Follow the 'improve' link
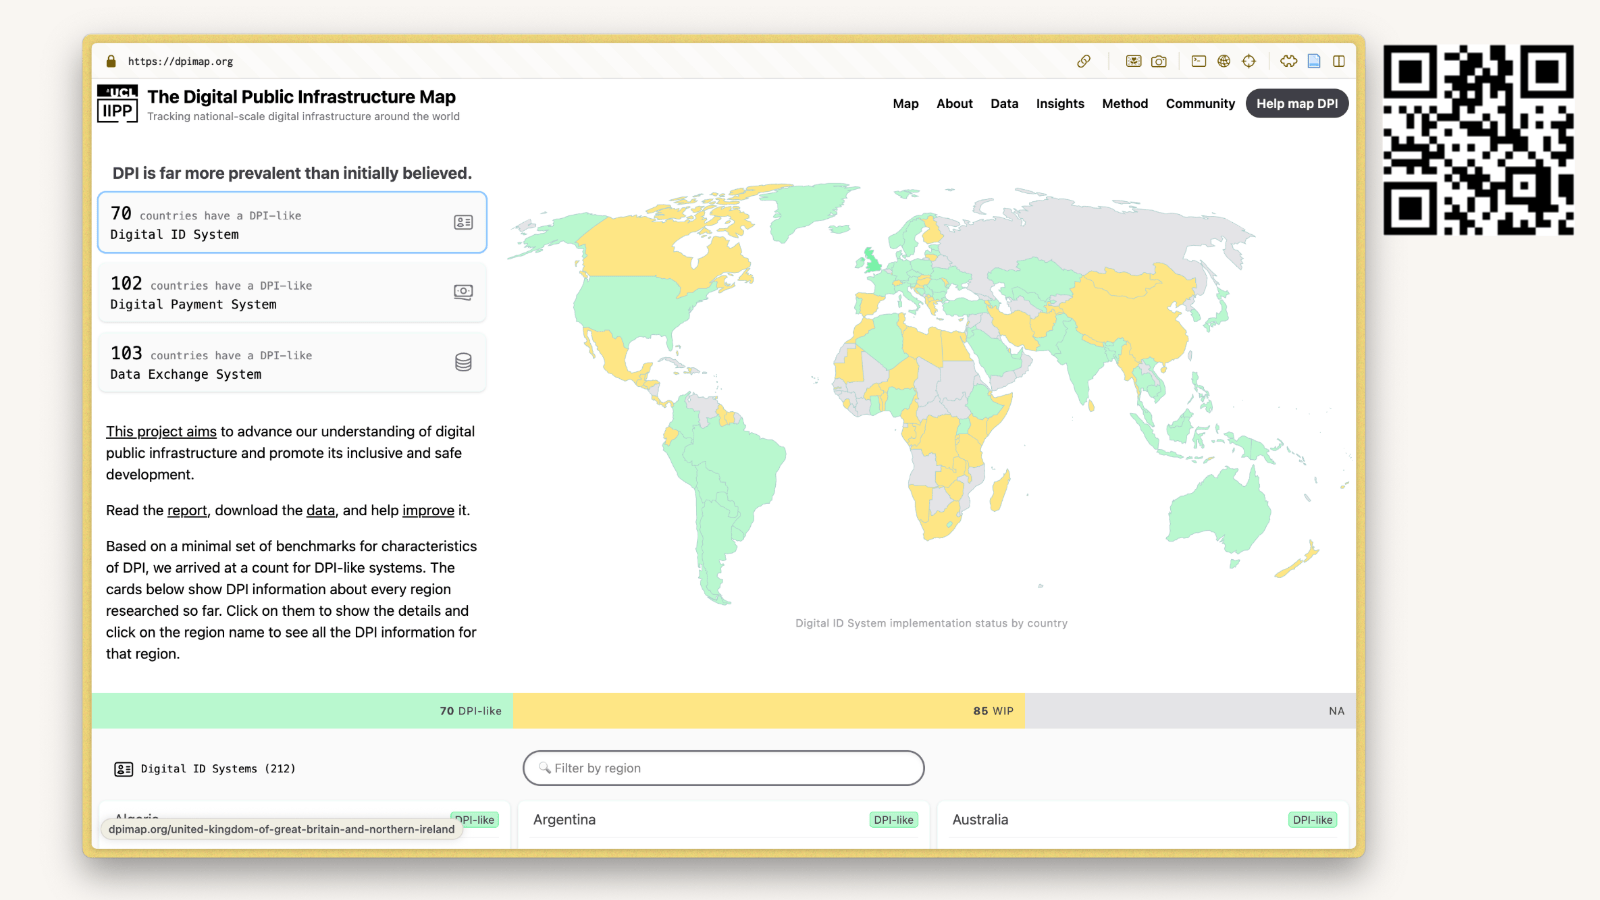Screen dimensions: 1600x900 (x=428, y=511)
